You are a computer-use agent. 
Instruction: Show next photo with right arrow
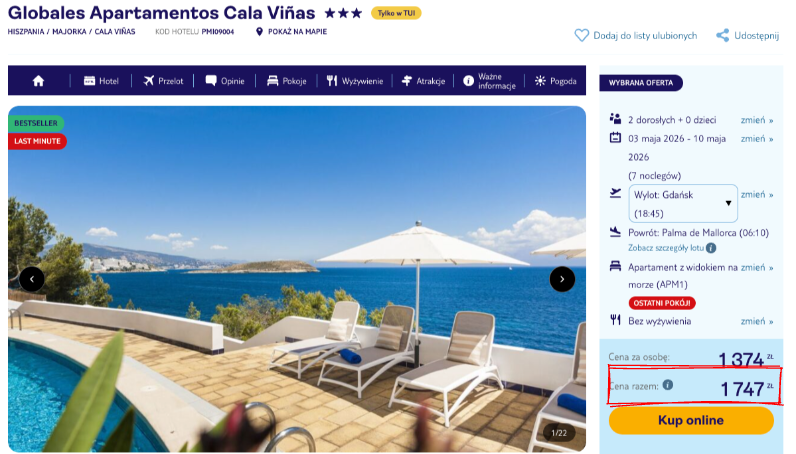pos(562,279)
